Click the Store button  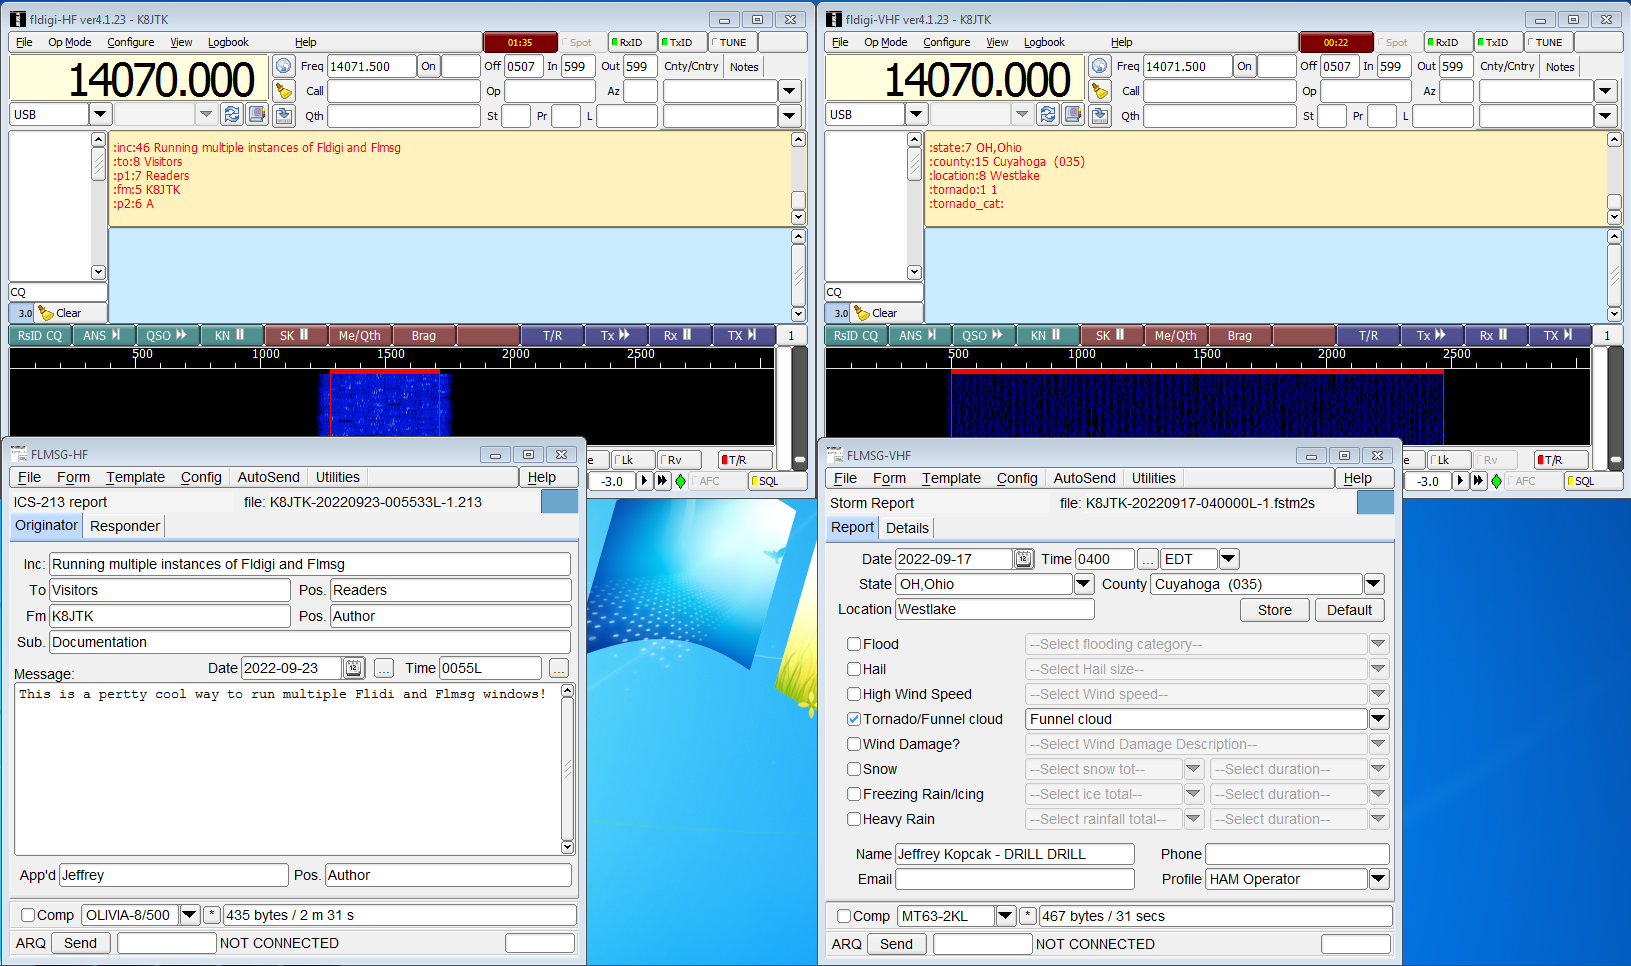(x=1275, y=610)
